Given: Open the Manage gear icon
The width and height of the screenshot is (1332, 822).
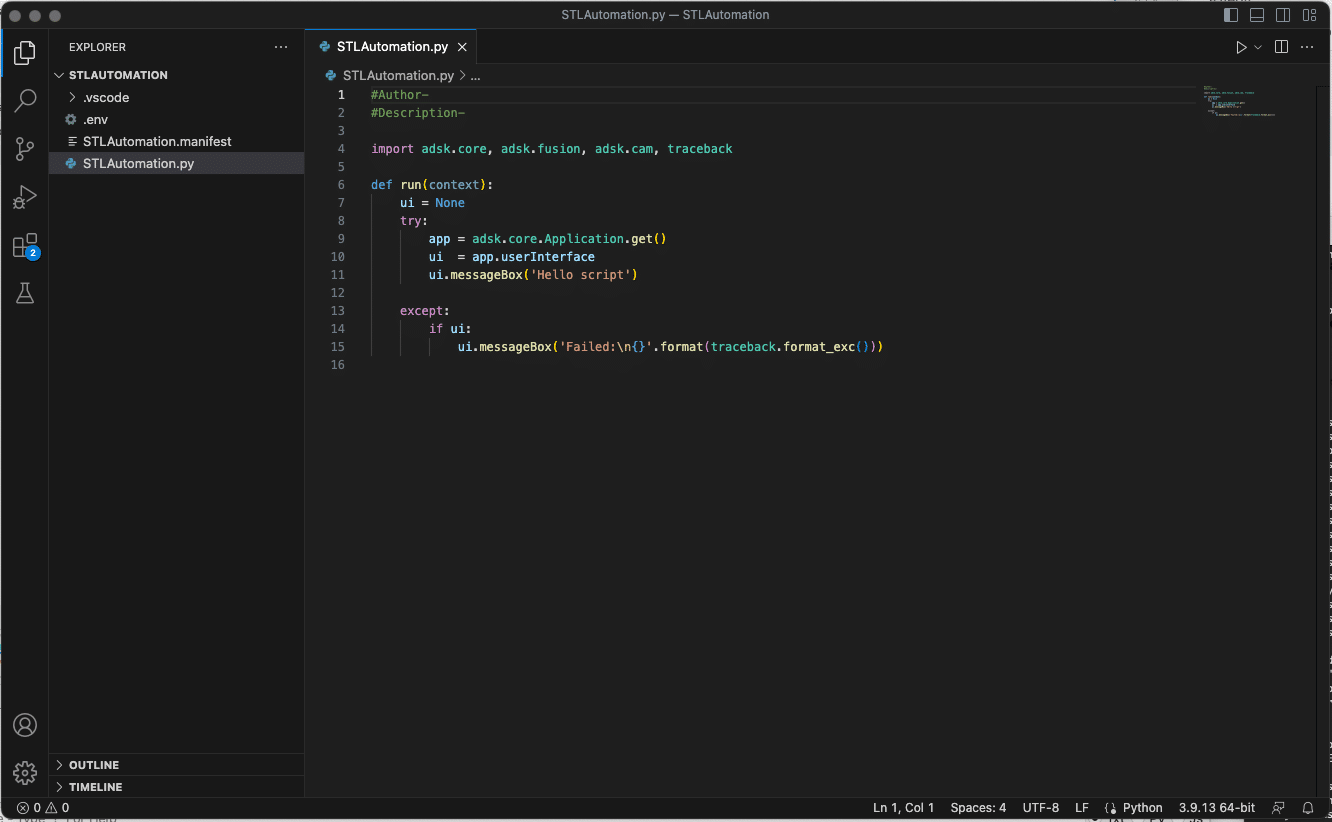Looking at the screenshot, I should (25, 772).
